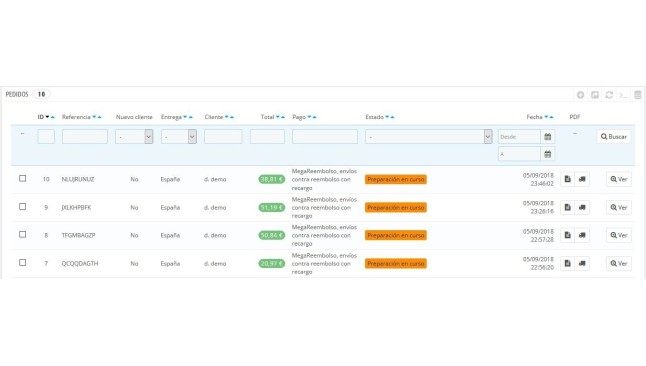Focus the Cliente filter field

[x=223, y=136]
